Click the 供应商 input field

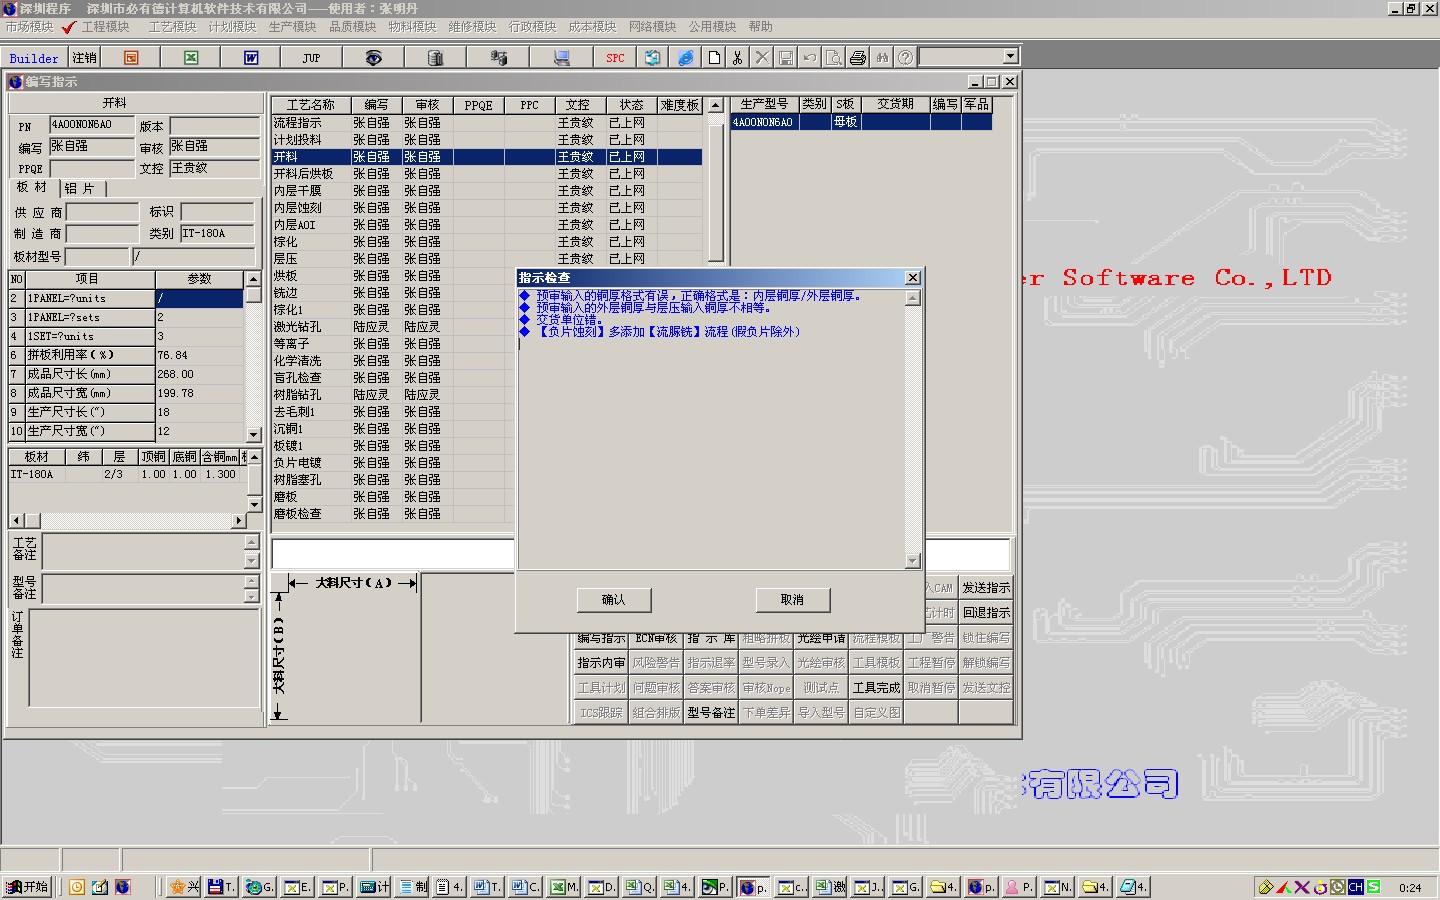102,212
